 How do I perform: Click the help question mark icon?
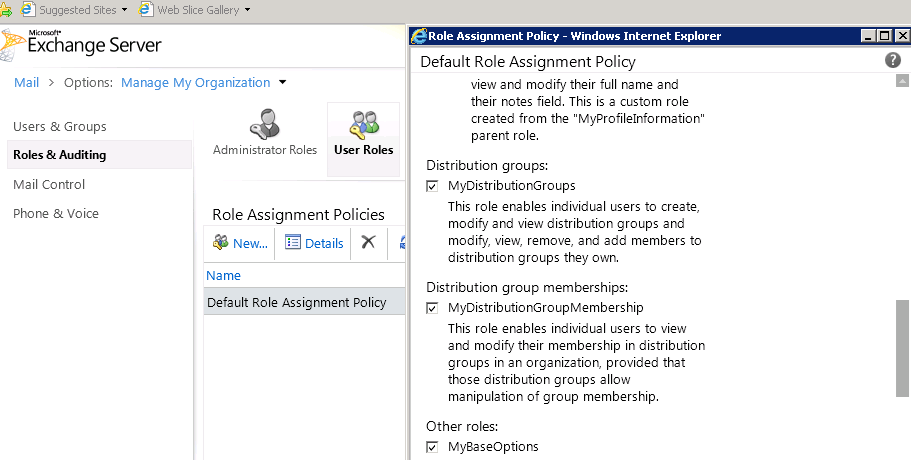click(x=892, y=60)
